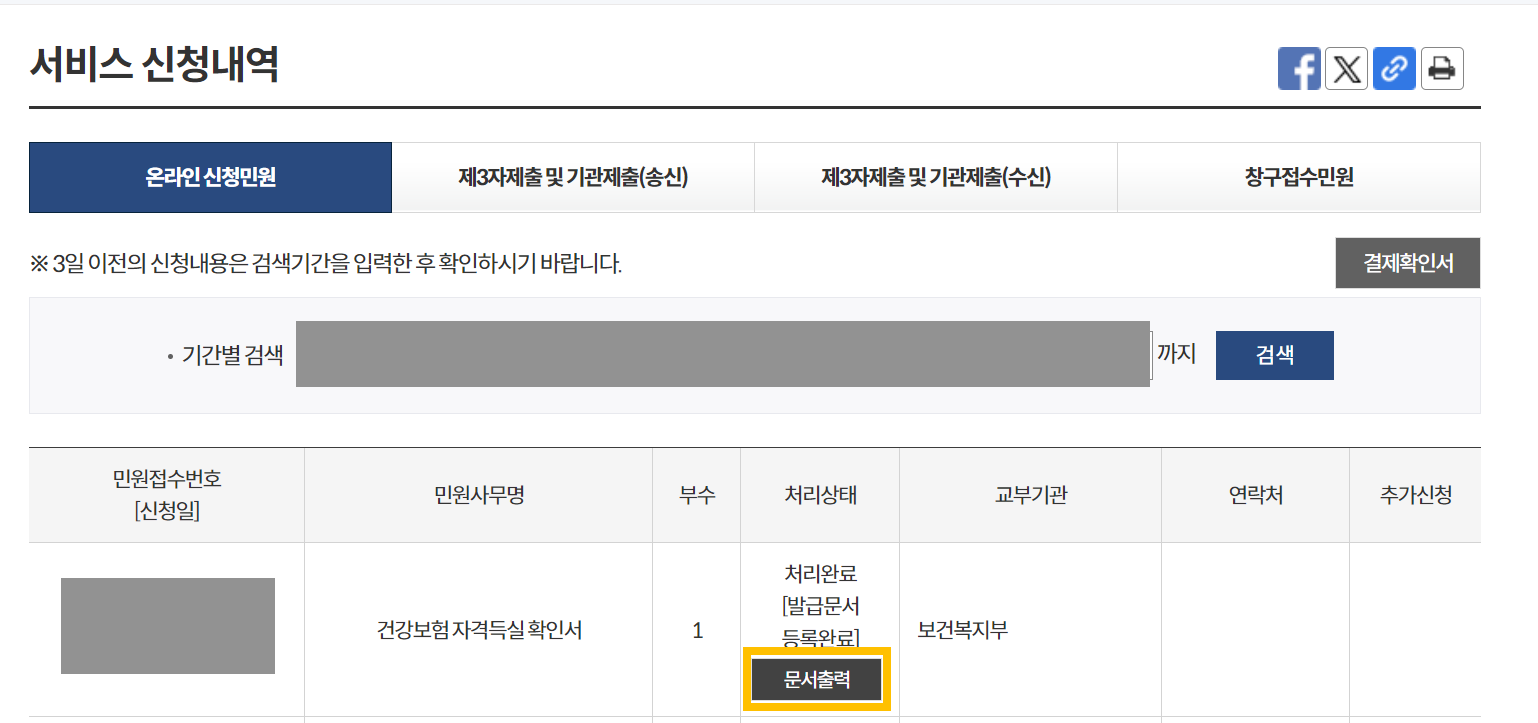This screenshot has height=723, width=1538.
Task: Click the 민원사무명 column header
Action: coord(478,494)
